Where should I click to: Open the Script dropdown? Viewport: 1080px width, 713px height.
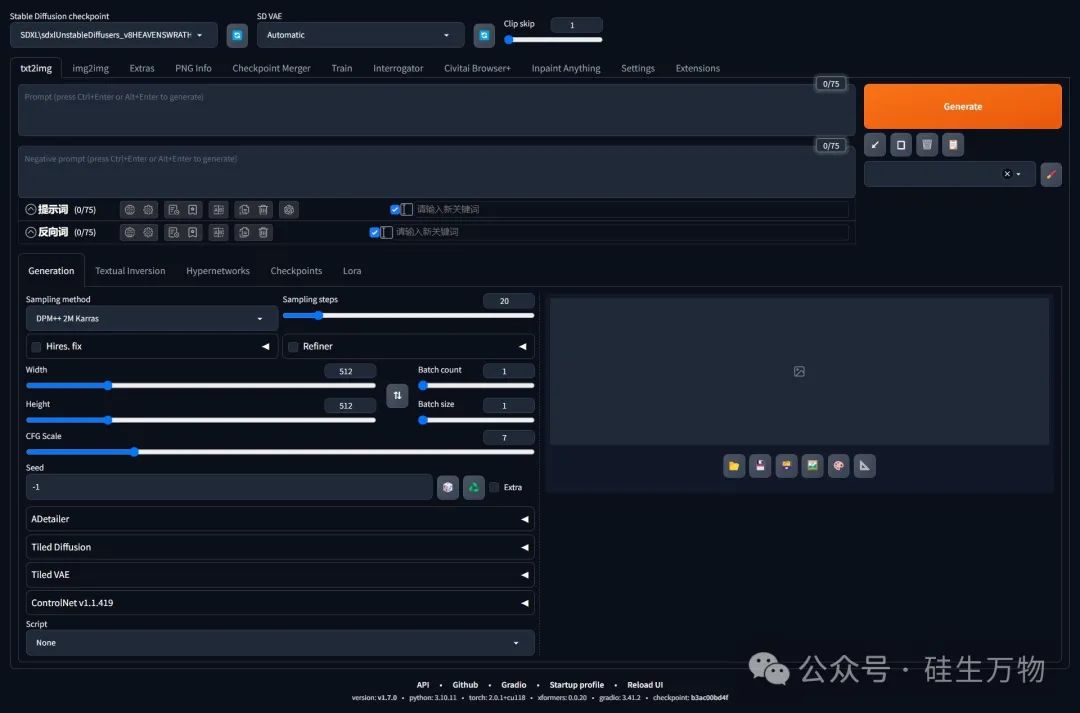pyautogui.click(x=280, y=643)
